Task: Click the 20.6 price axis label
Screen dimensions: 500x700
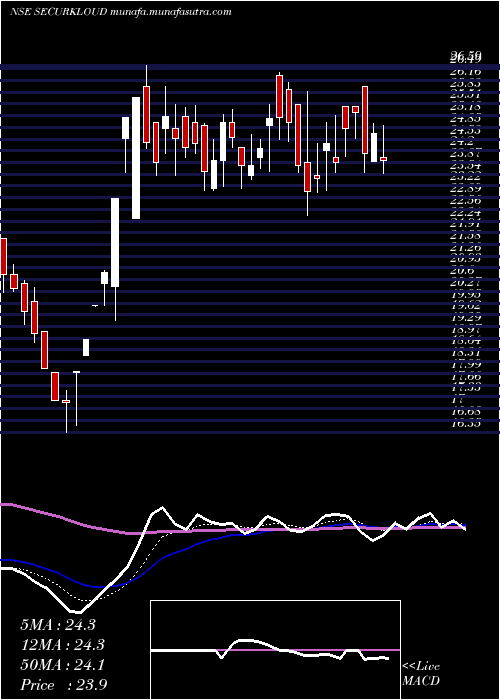Action: coord(462,271)
